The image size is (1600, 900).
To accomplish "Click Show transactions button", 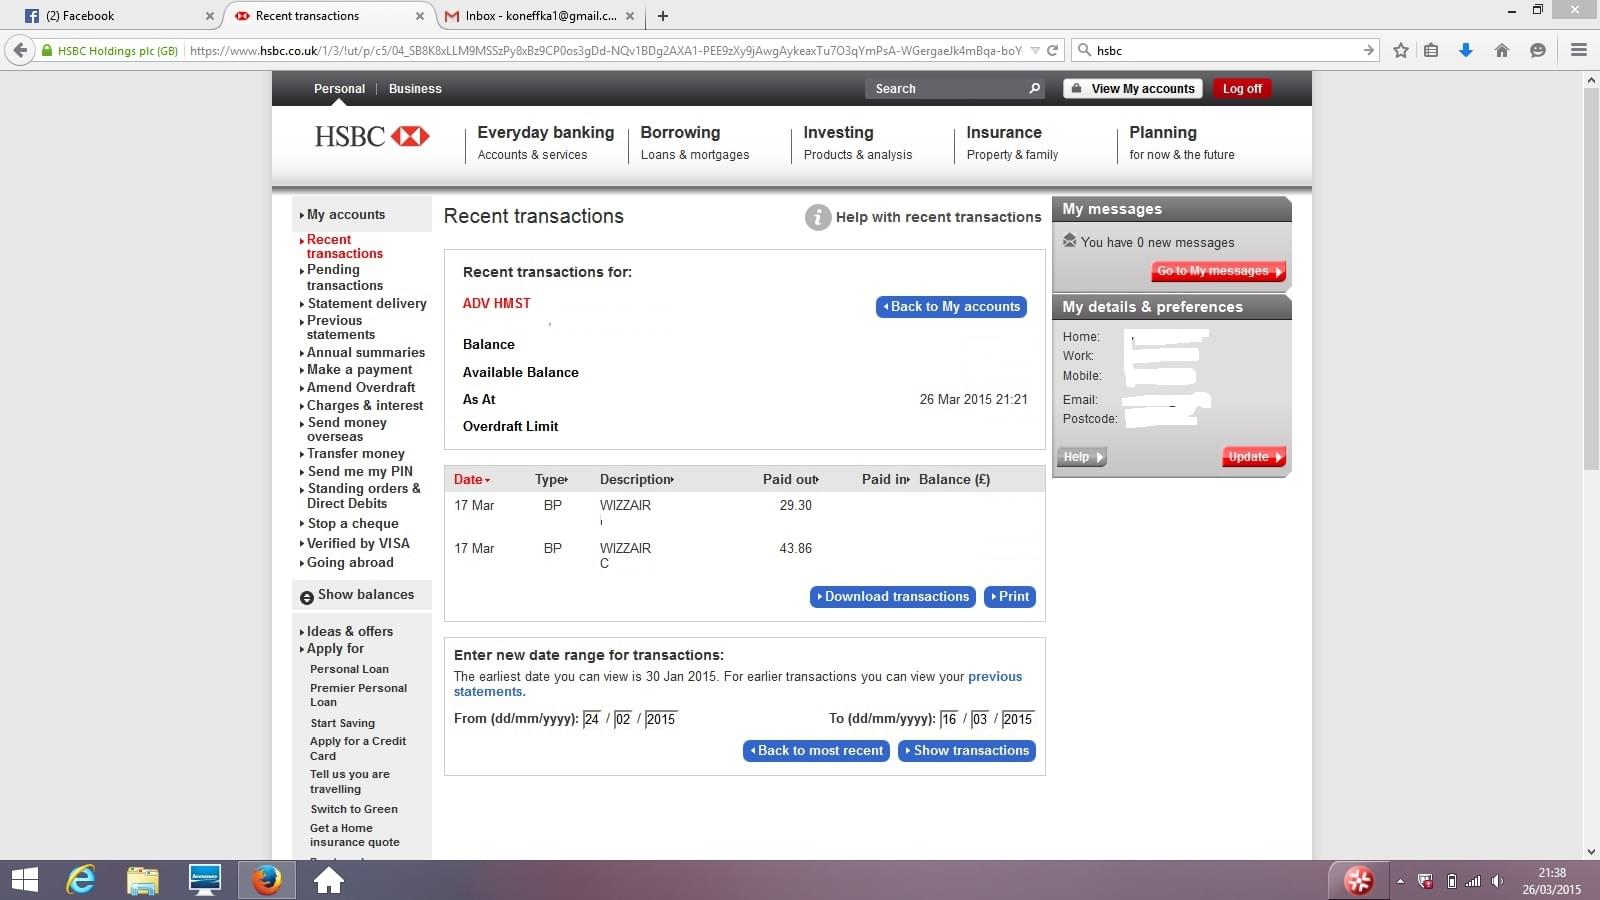I will (967, 751).
